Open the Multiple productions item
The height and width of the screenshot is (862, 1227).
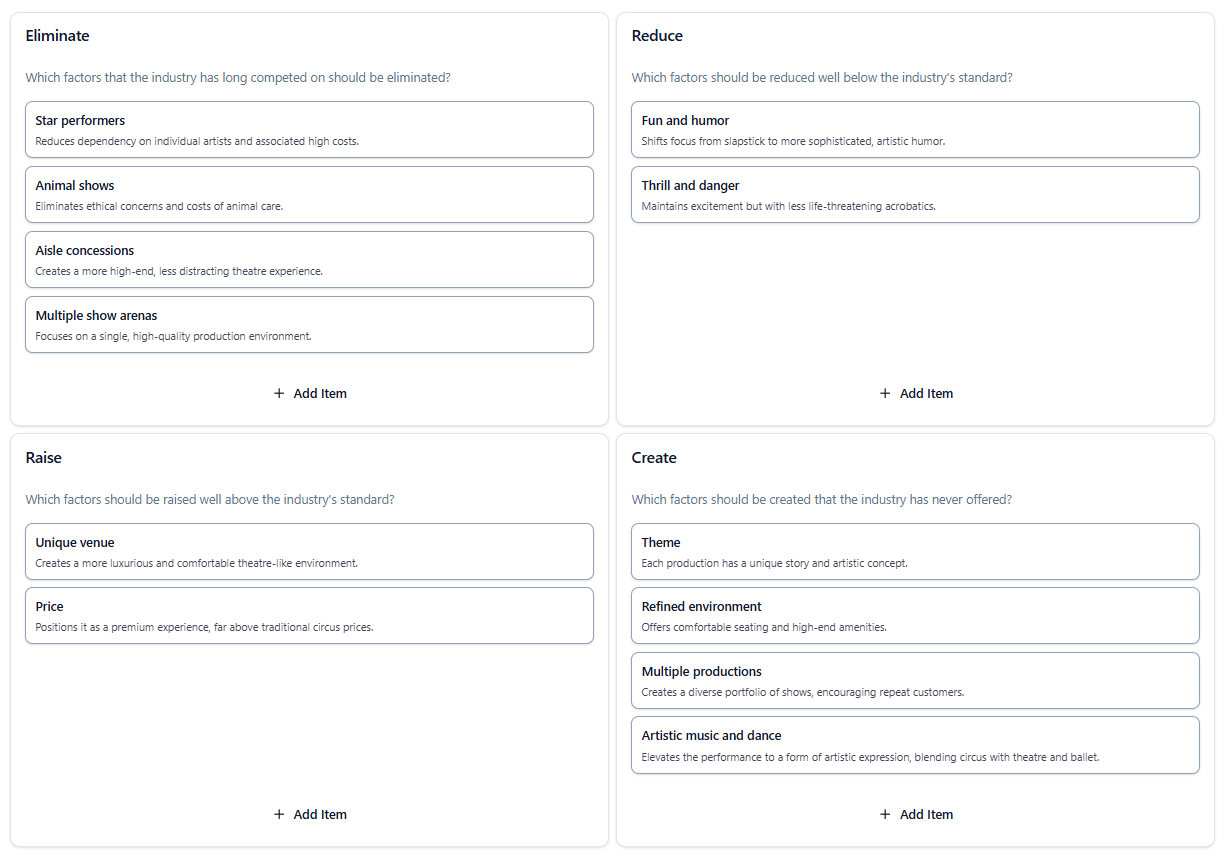(915, 680)
